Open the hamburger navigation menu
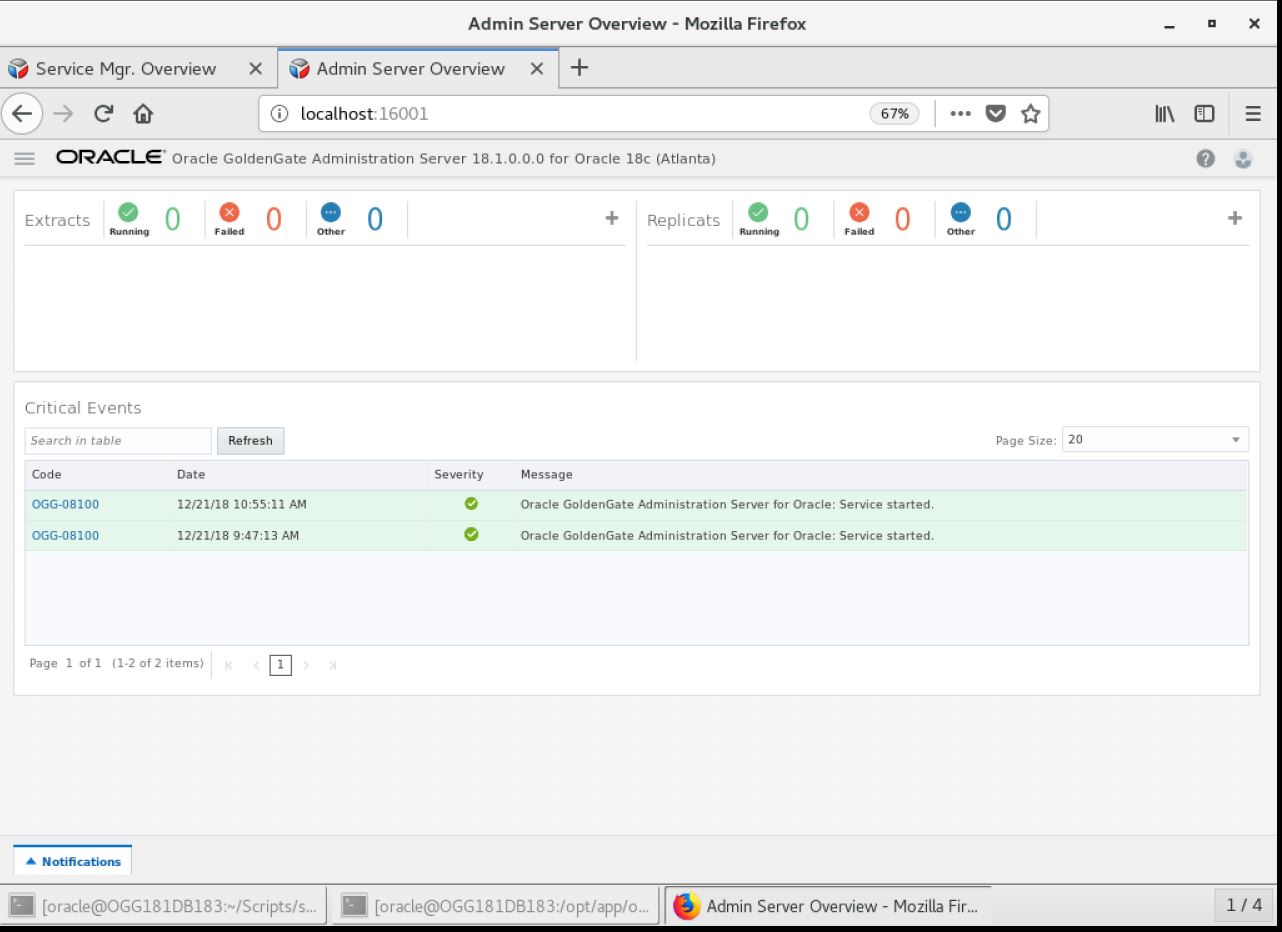 (25, 158)
